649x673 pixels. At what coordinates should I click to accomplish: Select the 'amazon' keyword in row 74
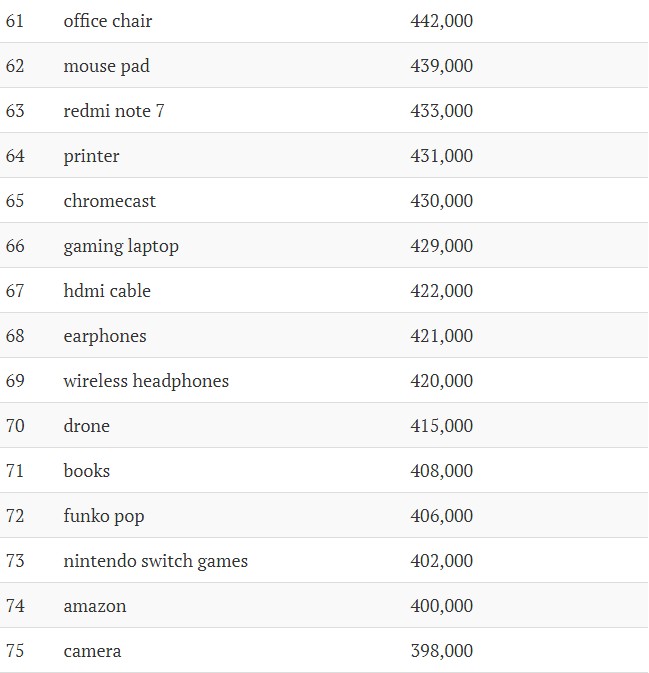[x=95, y=606]
